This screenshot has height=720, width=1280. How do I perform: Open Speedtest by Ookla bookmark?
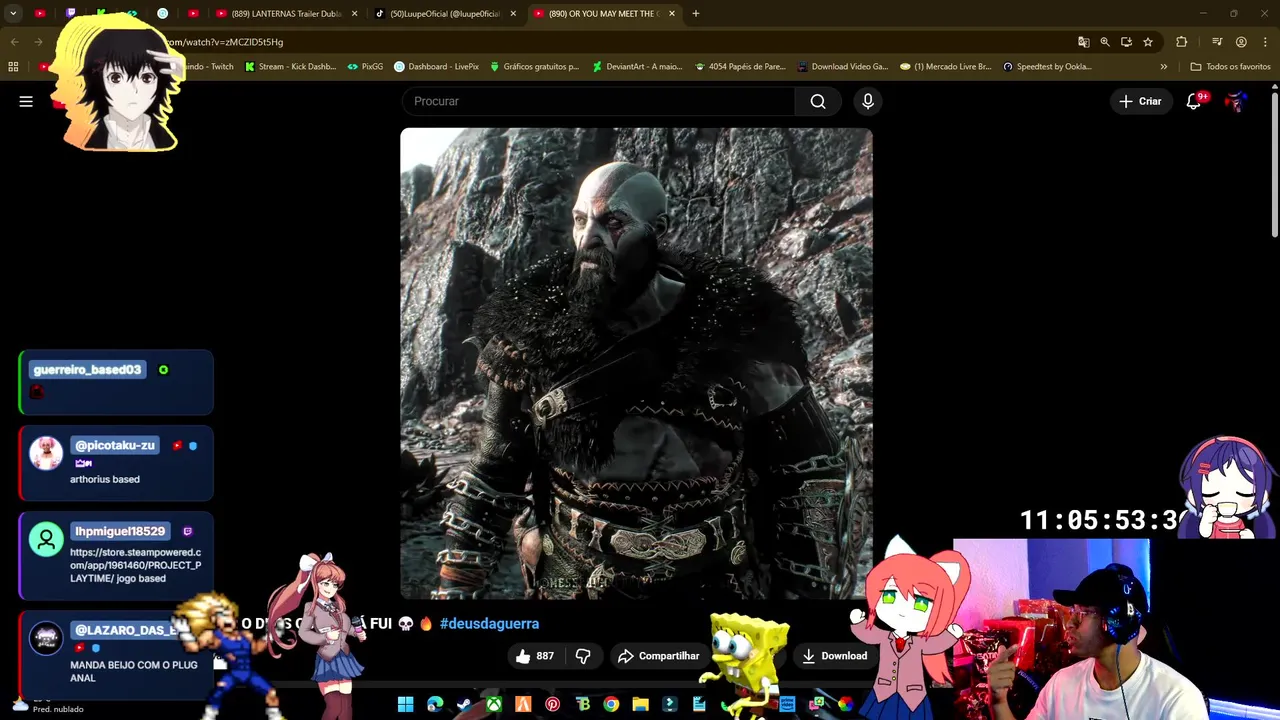tap(1047, 67)
